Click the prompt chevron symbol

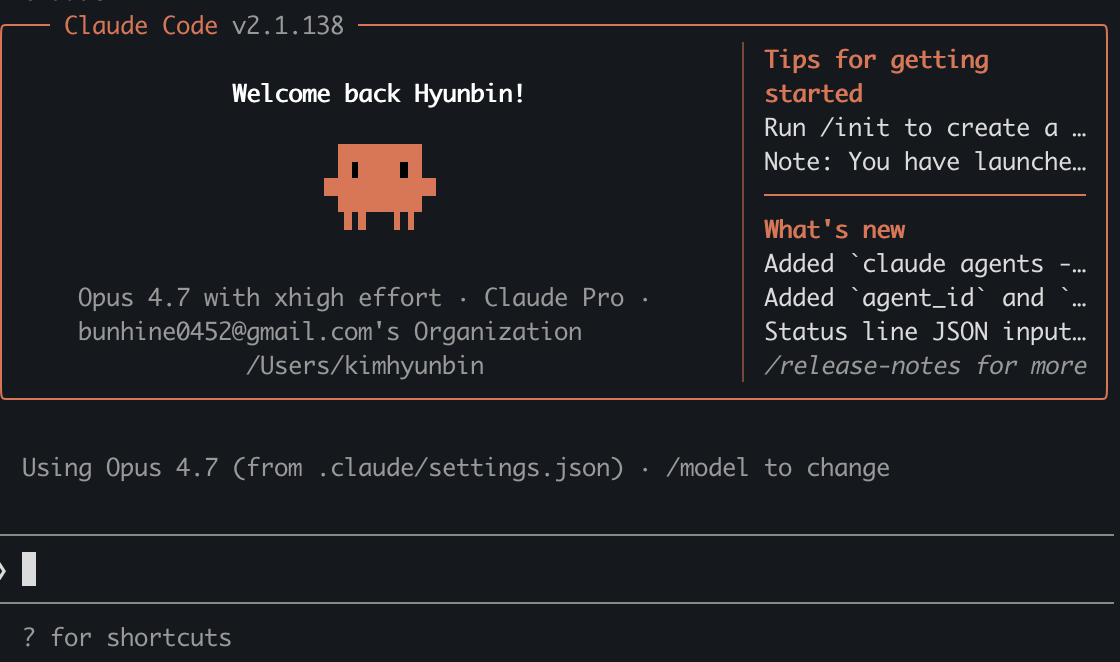coord(3,570)
